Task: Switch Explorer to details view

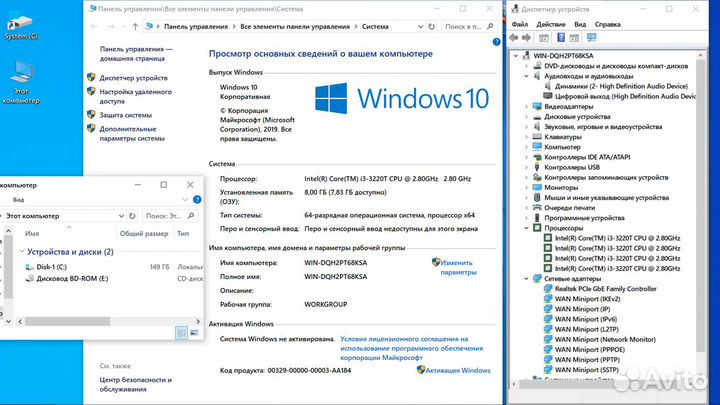Action: pyautogui.click(x=181, y=332)
